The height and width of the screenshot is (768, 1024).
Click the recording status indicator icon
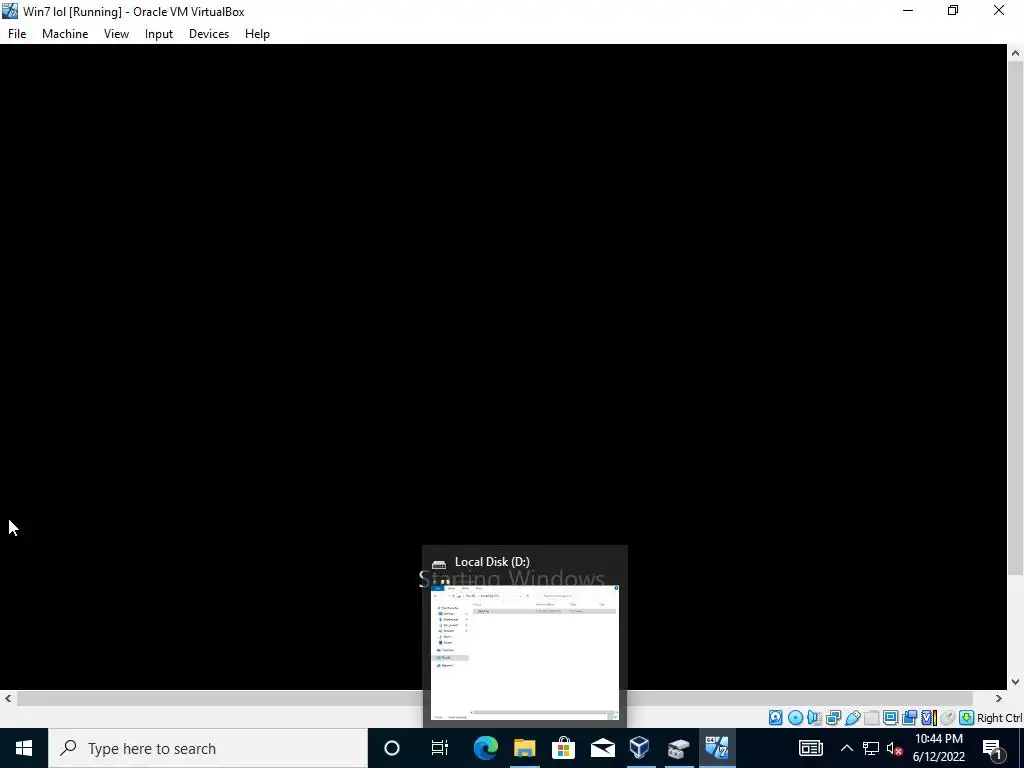(909, 718)
